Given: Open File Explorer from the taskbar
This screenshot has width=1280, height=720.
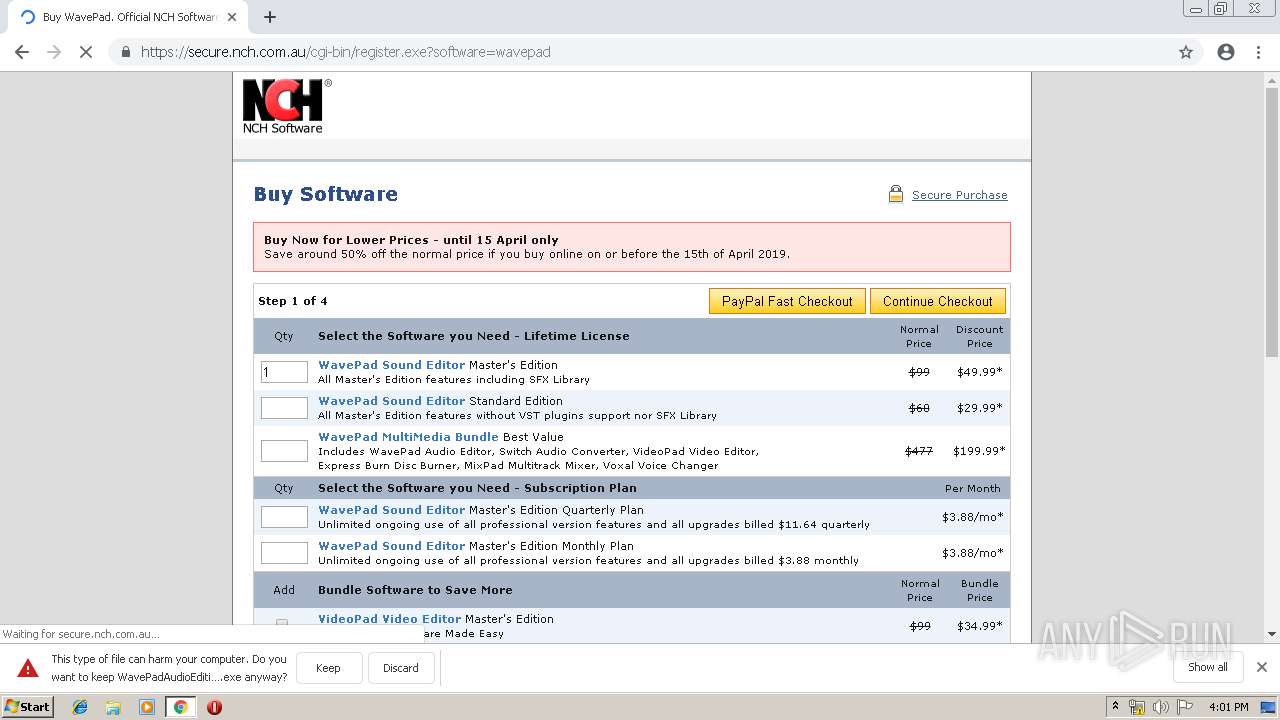Looking at the screenshot, I should point(113,707).
